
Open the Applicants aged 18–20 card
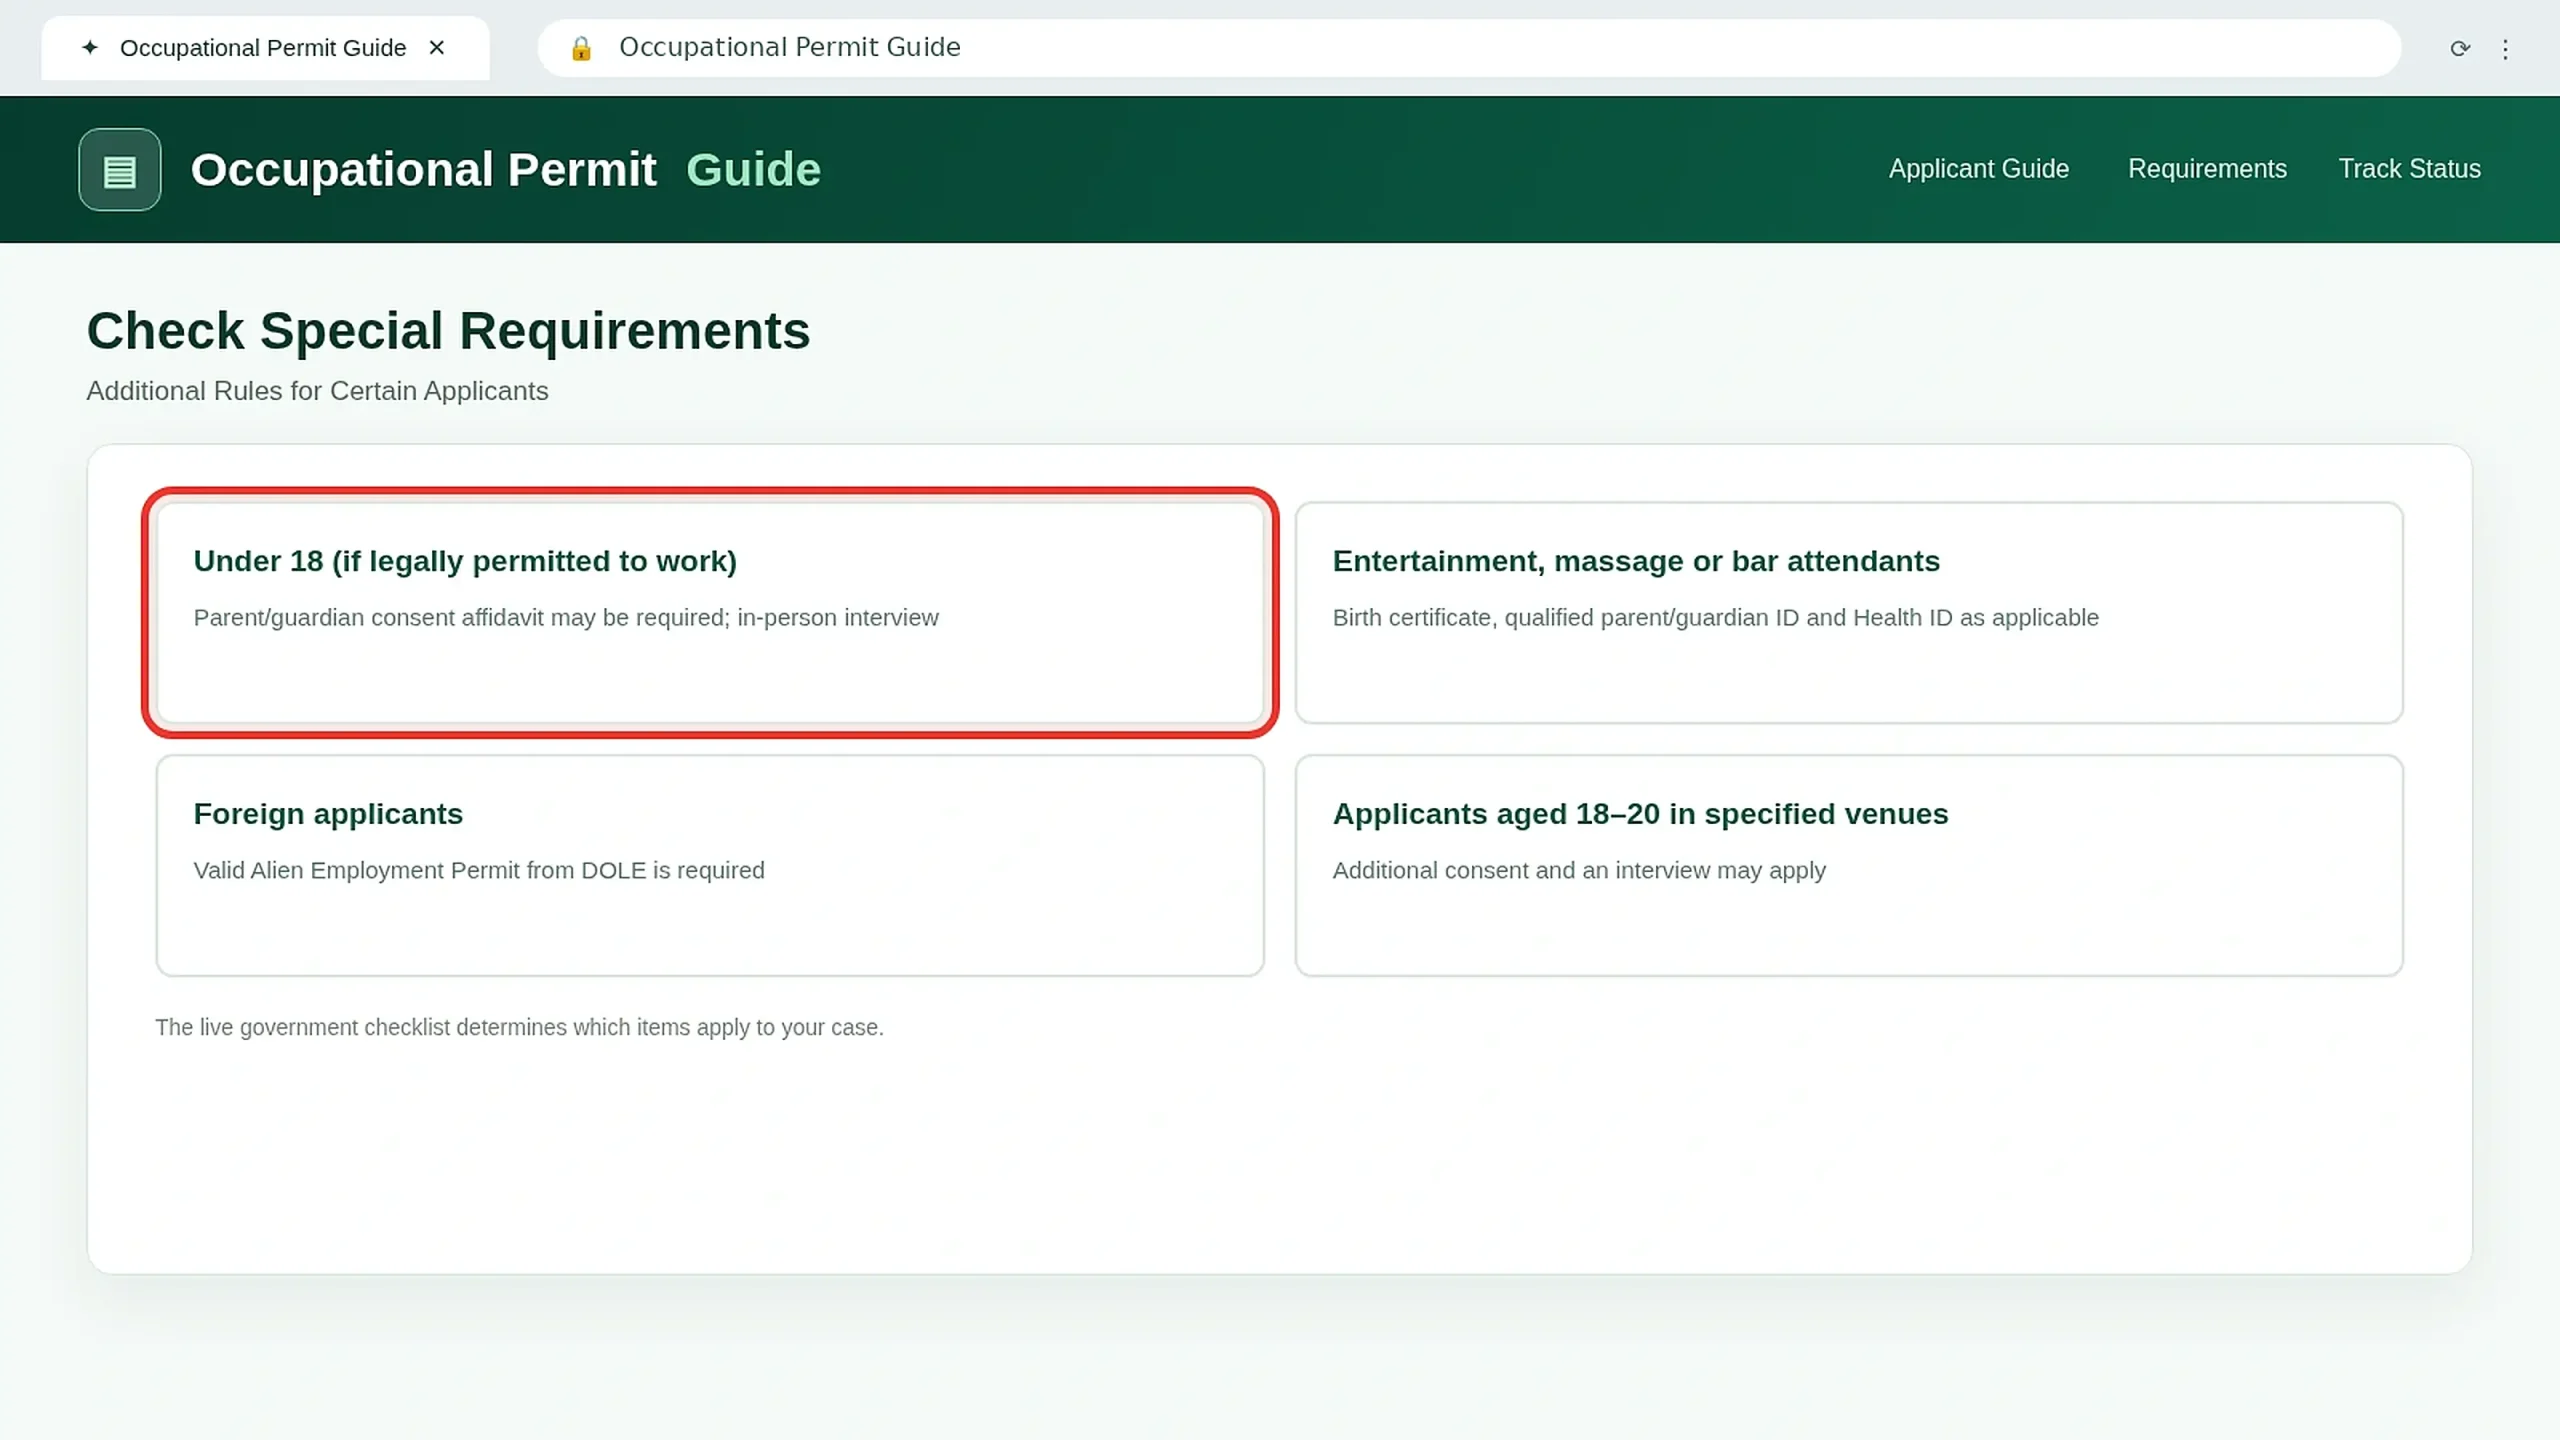(x=1849, y=865)
